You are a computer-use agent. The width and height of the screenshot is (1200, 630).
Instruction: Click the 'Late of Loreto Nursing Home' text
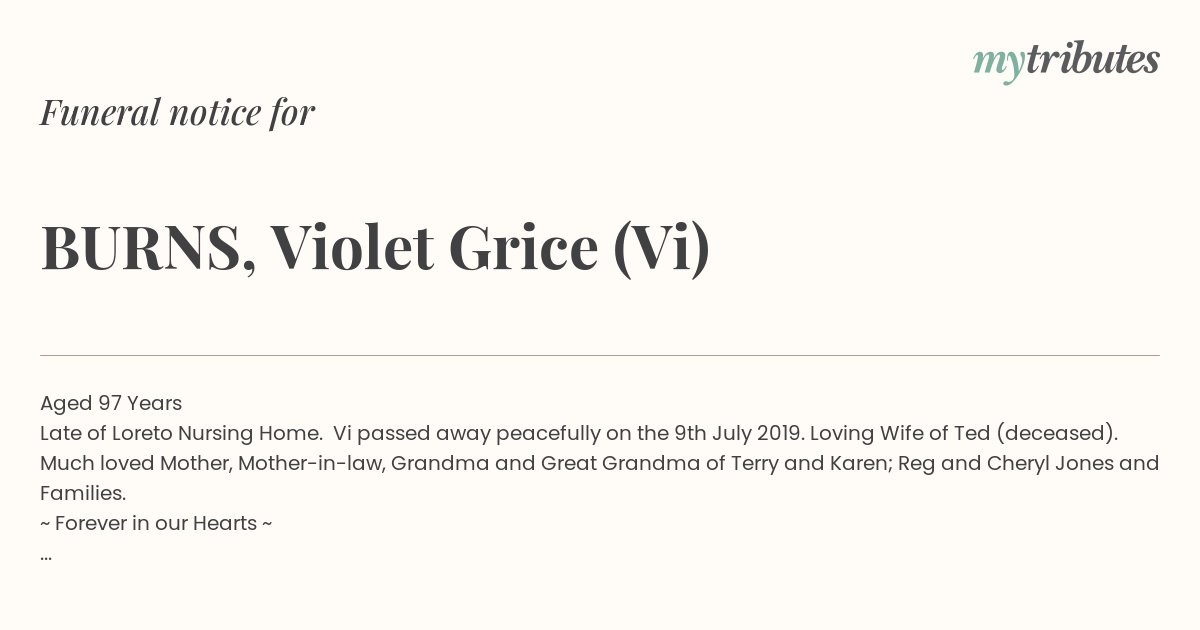[x=181, y=433]
